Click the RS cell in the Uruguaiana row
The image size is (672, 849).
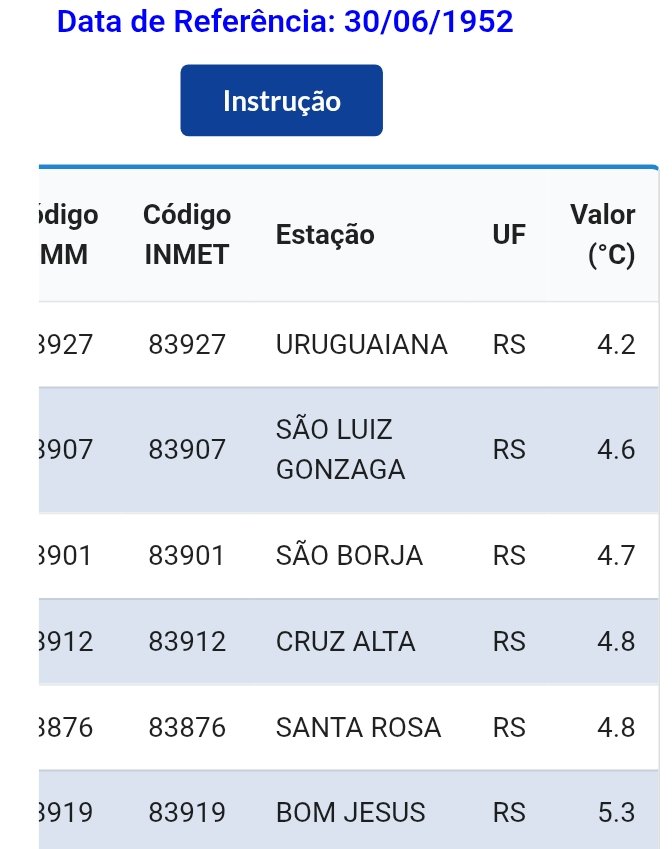[509, 345]
